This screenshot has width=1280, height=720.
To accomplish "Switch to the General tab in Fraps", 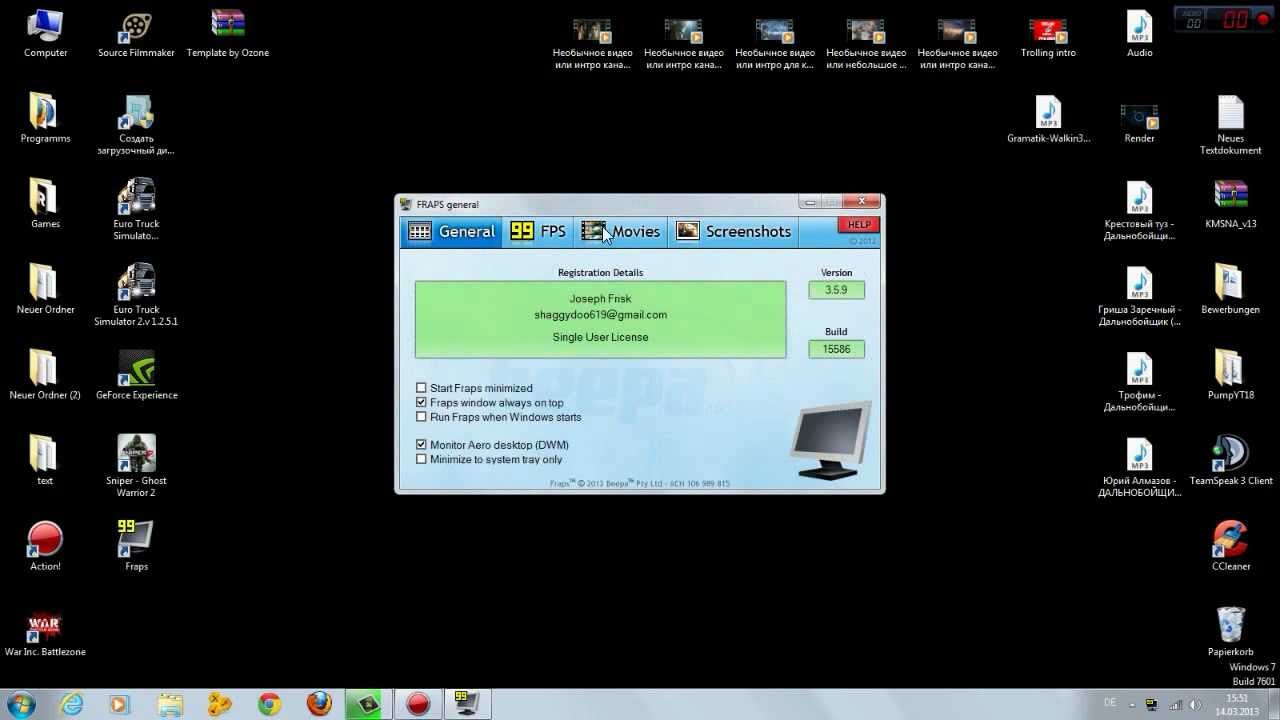I will pyautogui.click(x=451, y=231).
